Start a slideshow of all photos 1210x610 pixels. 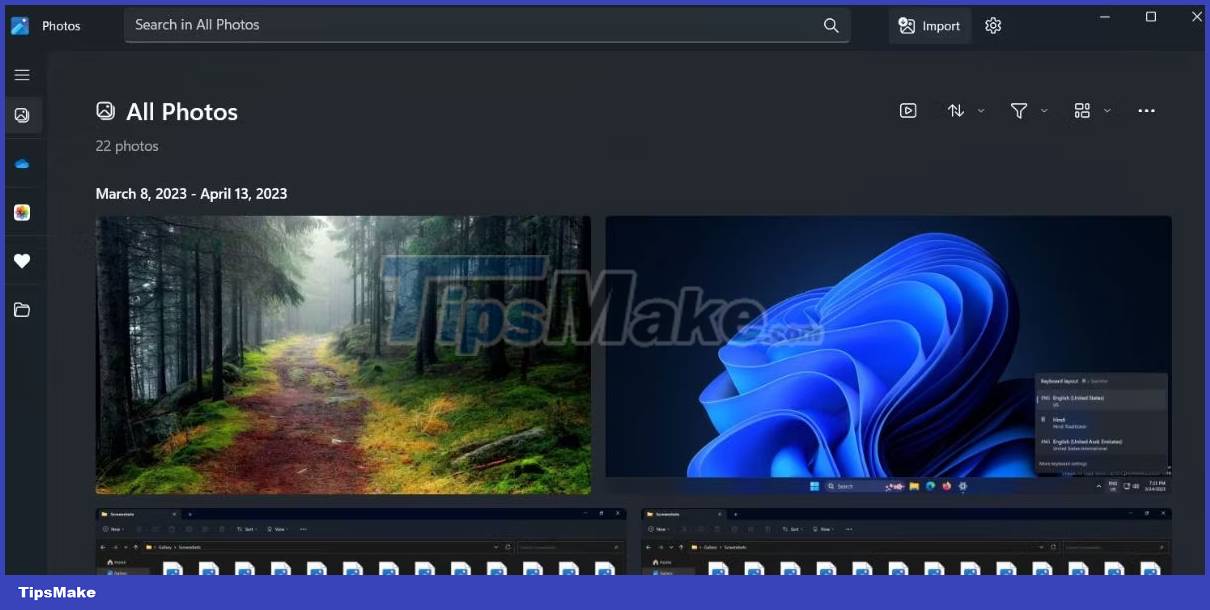coord(908,110)
